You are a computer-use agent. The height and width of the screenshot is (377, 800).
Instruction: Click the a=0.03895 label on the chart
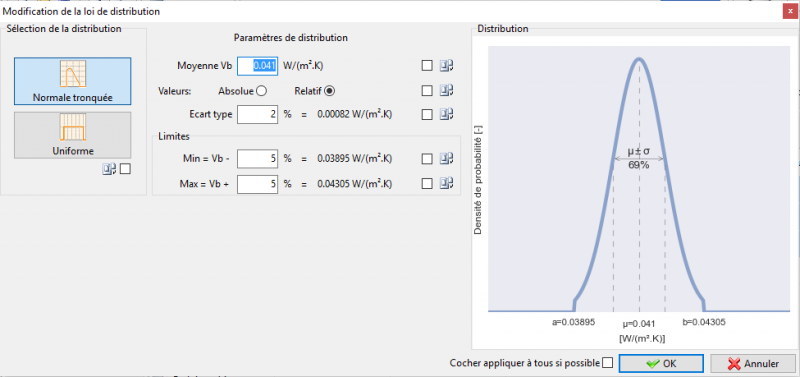574,322
